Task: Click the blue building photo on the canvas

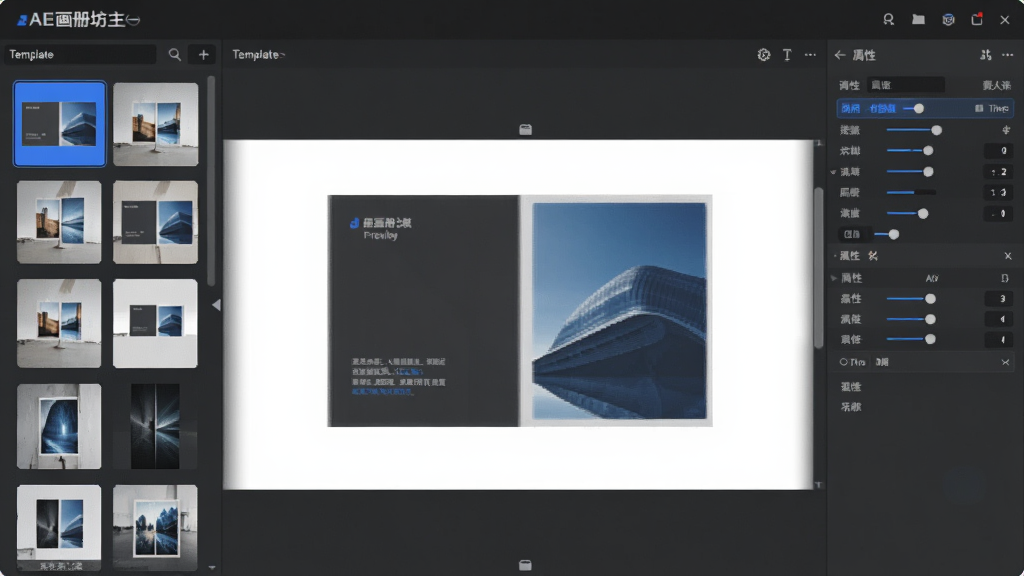Action: [x=619, y=311]
